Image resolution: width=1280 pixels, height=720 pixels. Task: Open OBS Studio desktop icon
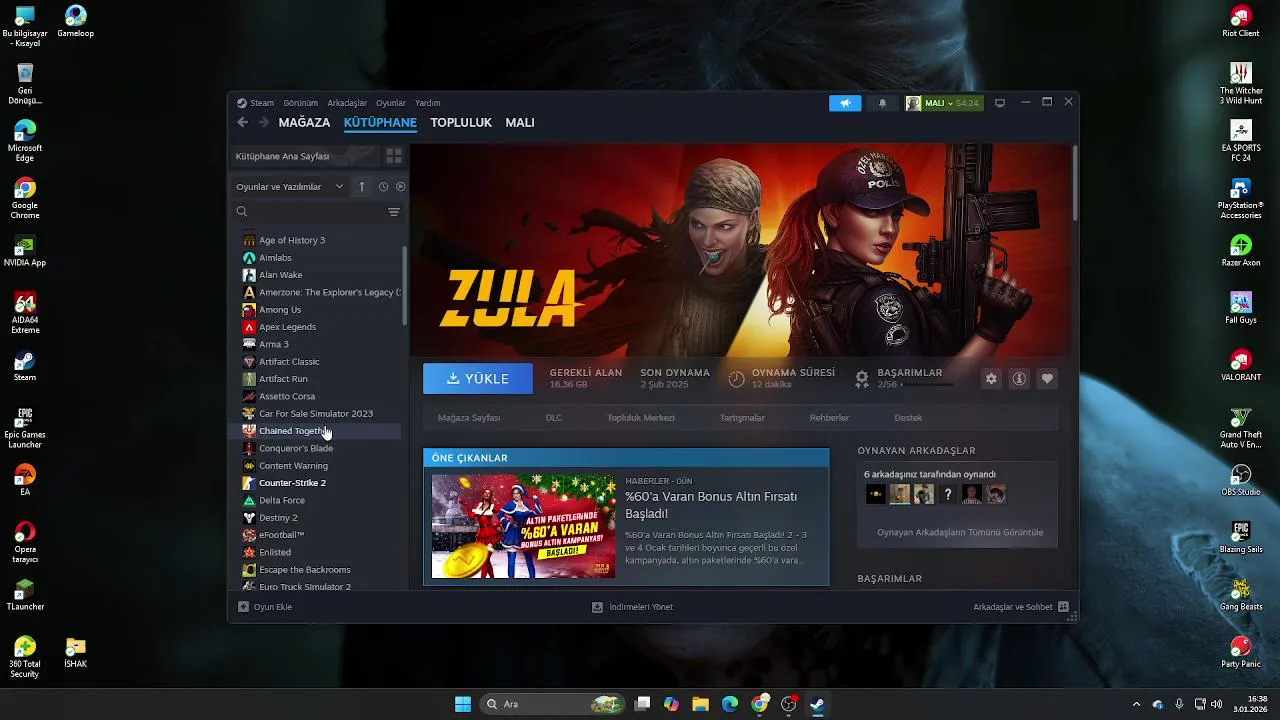1241,478
